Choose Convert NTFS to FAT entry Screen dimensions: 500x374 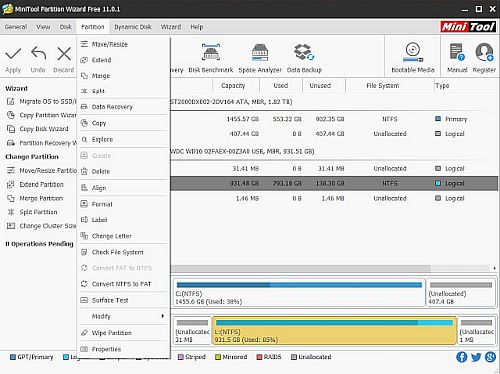tap(123, 284)
